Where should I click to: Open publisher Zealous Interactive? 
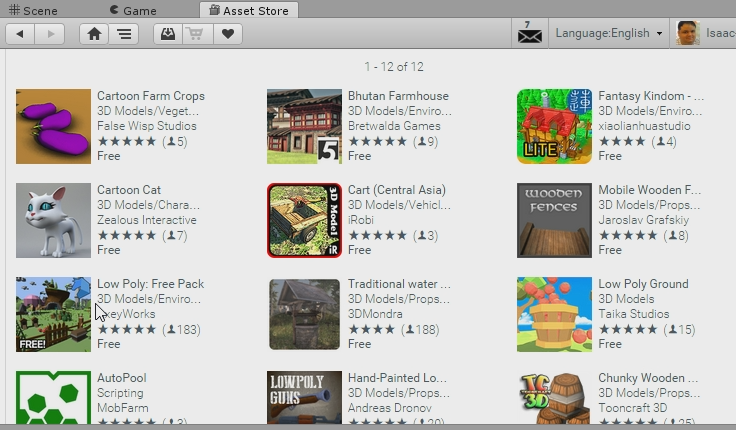click(146, 220)
